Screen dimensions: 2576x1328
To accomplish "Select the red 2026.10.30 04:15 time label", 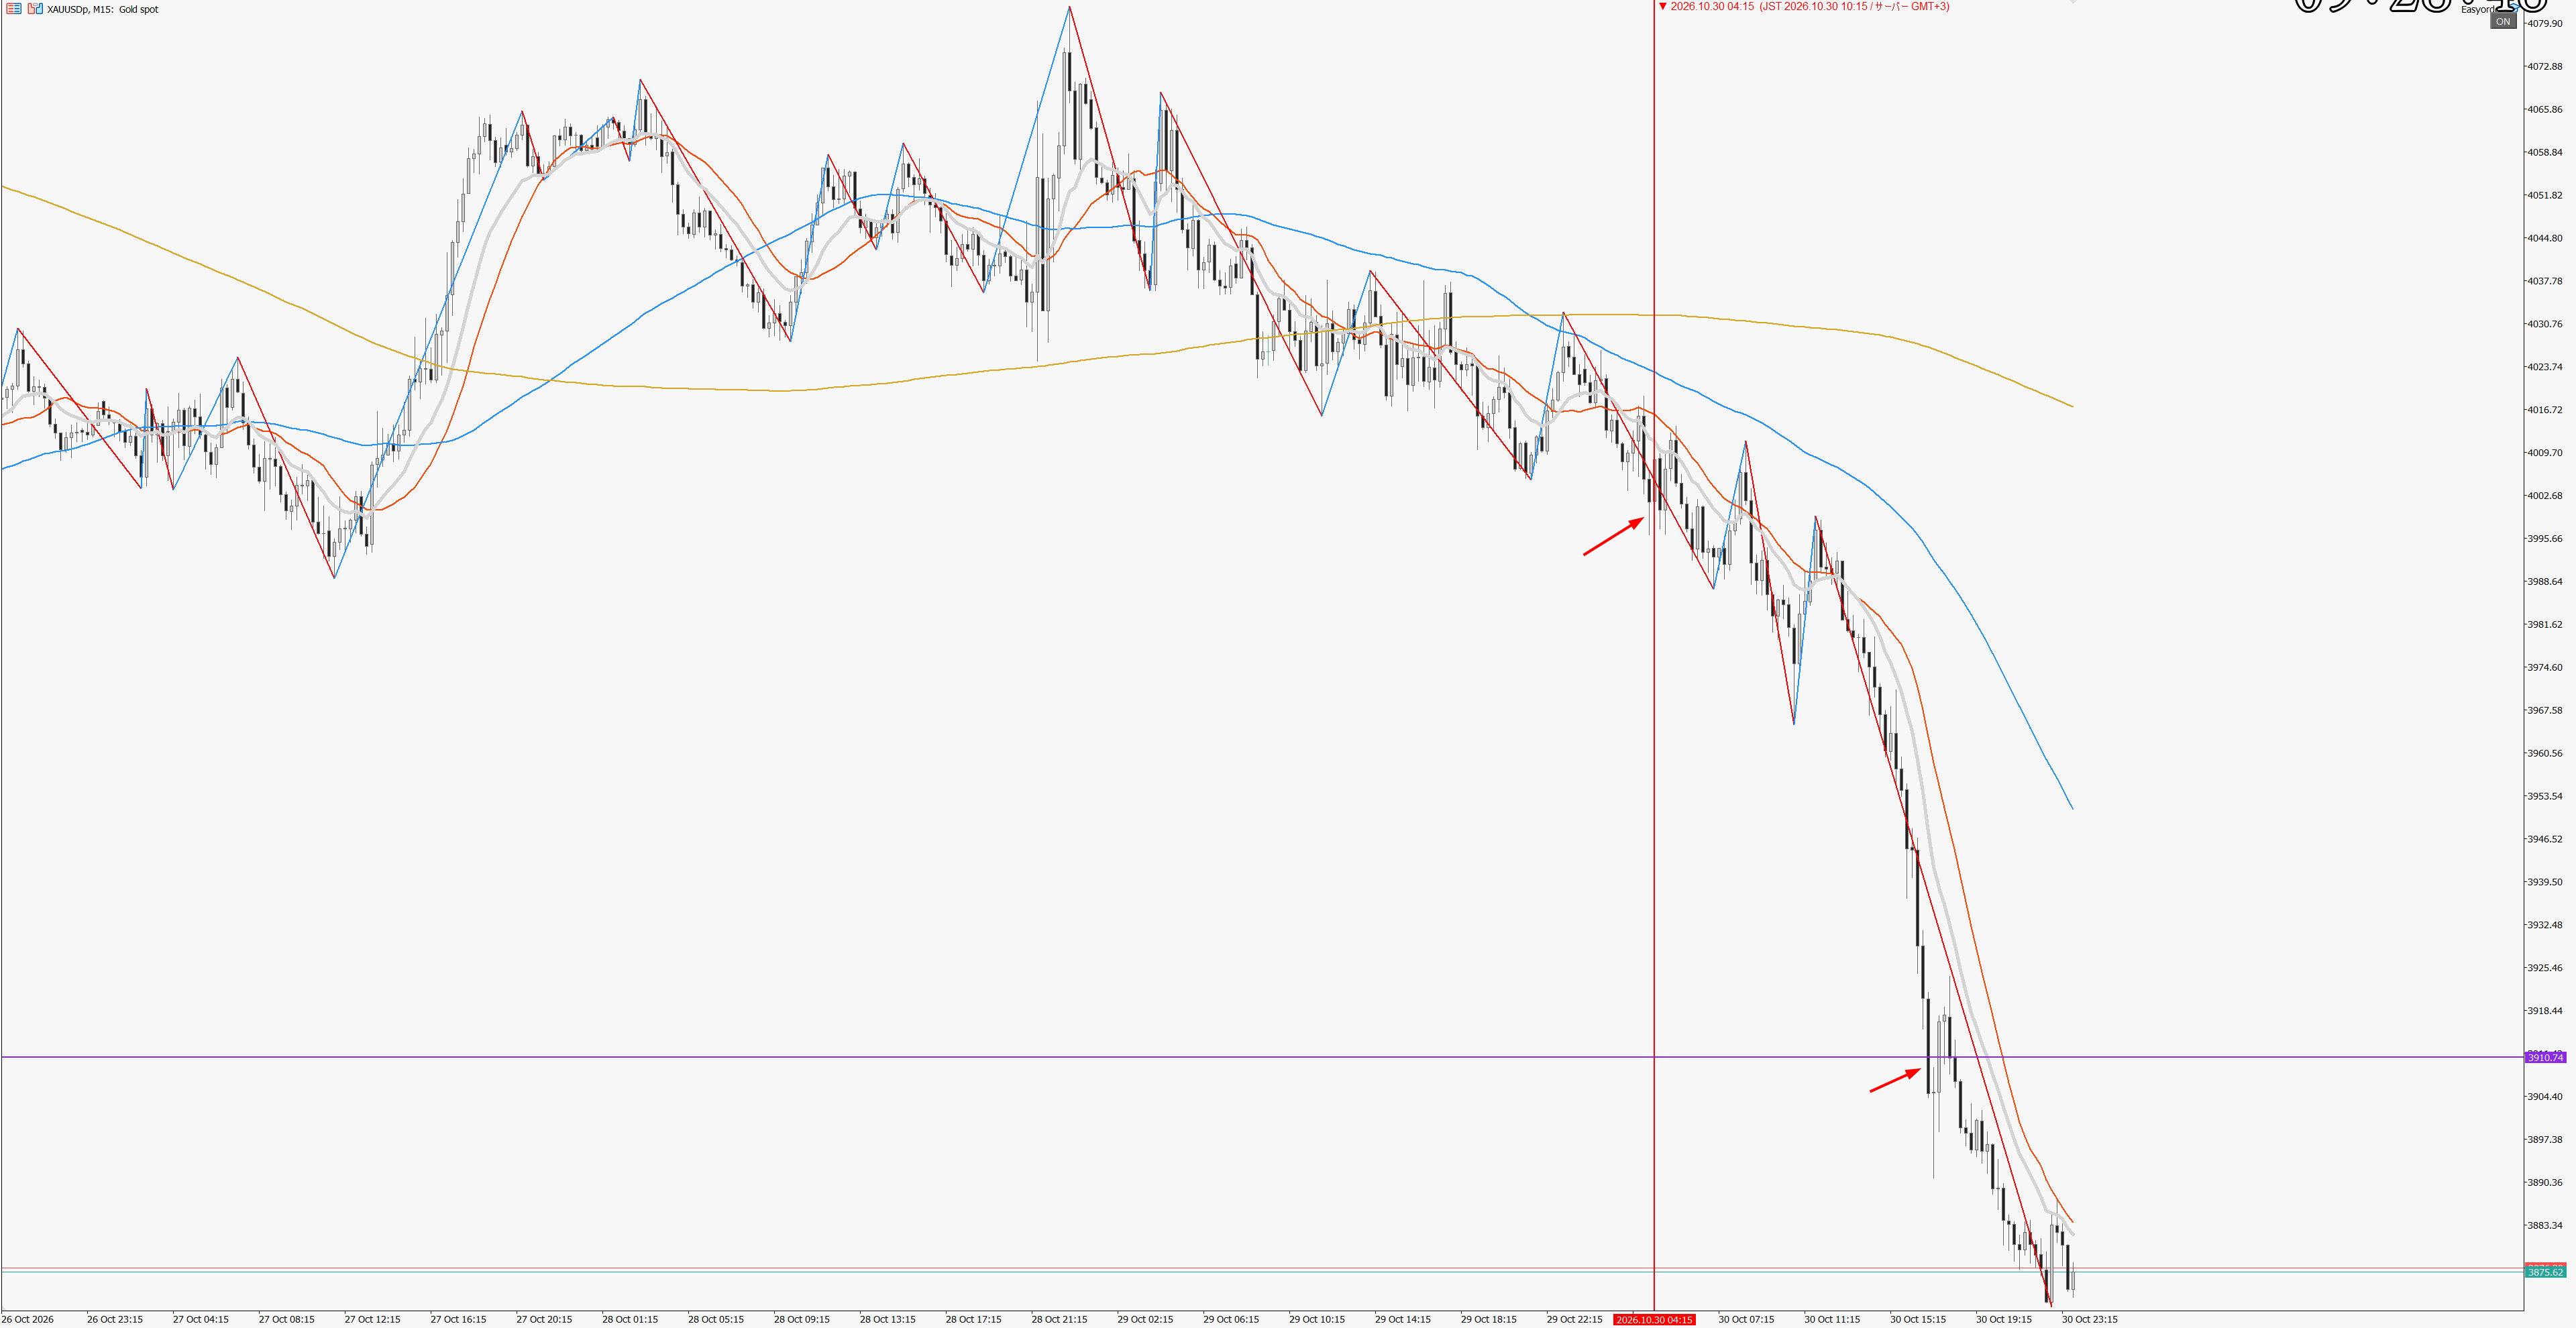I will 1654,1320.
